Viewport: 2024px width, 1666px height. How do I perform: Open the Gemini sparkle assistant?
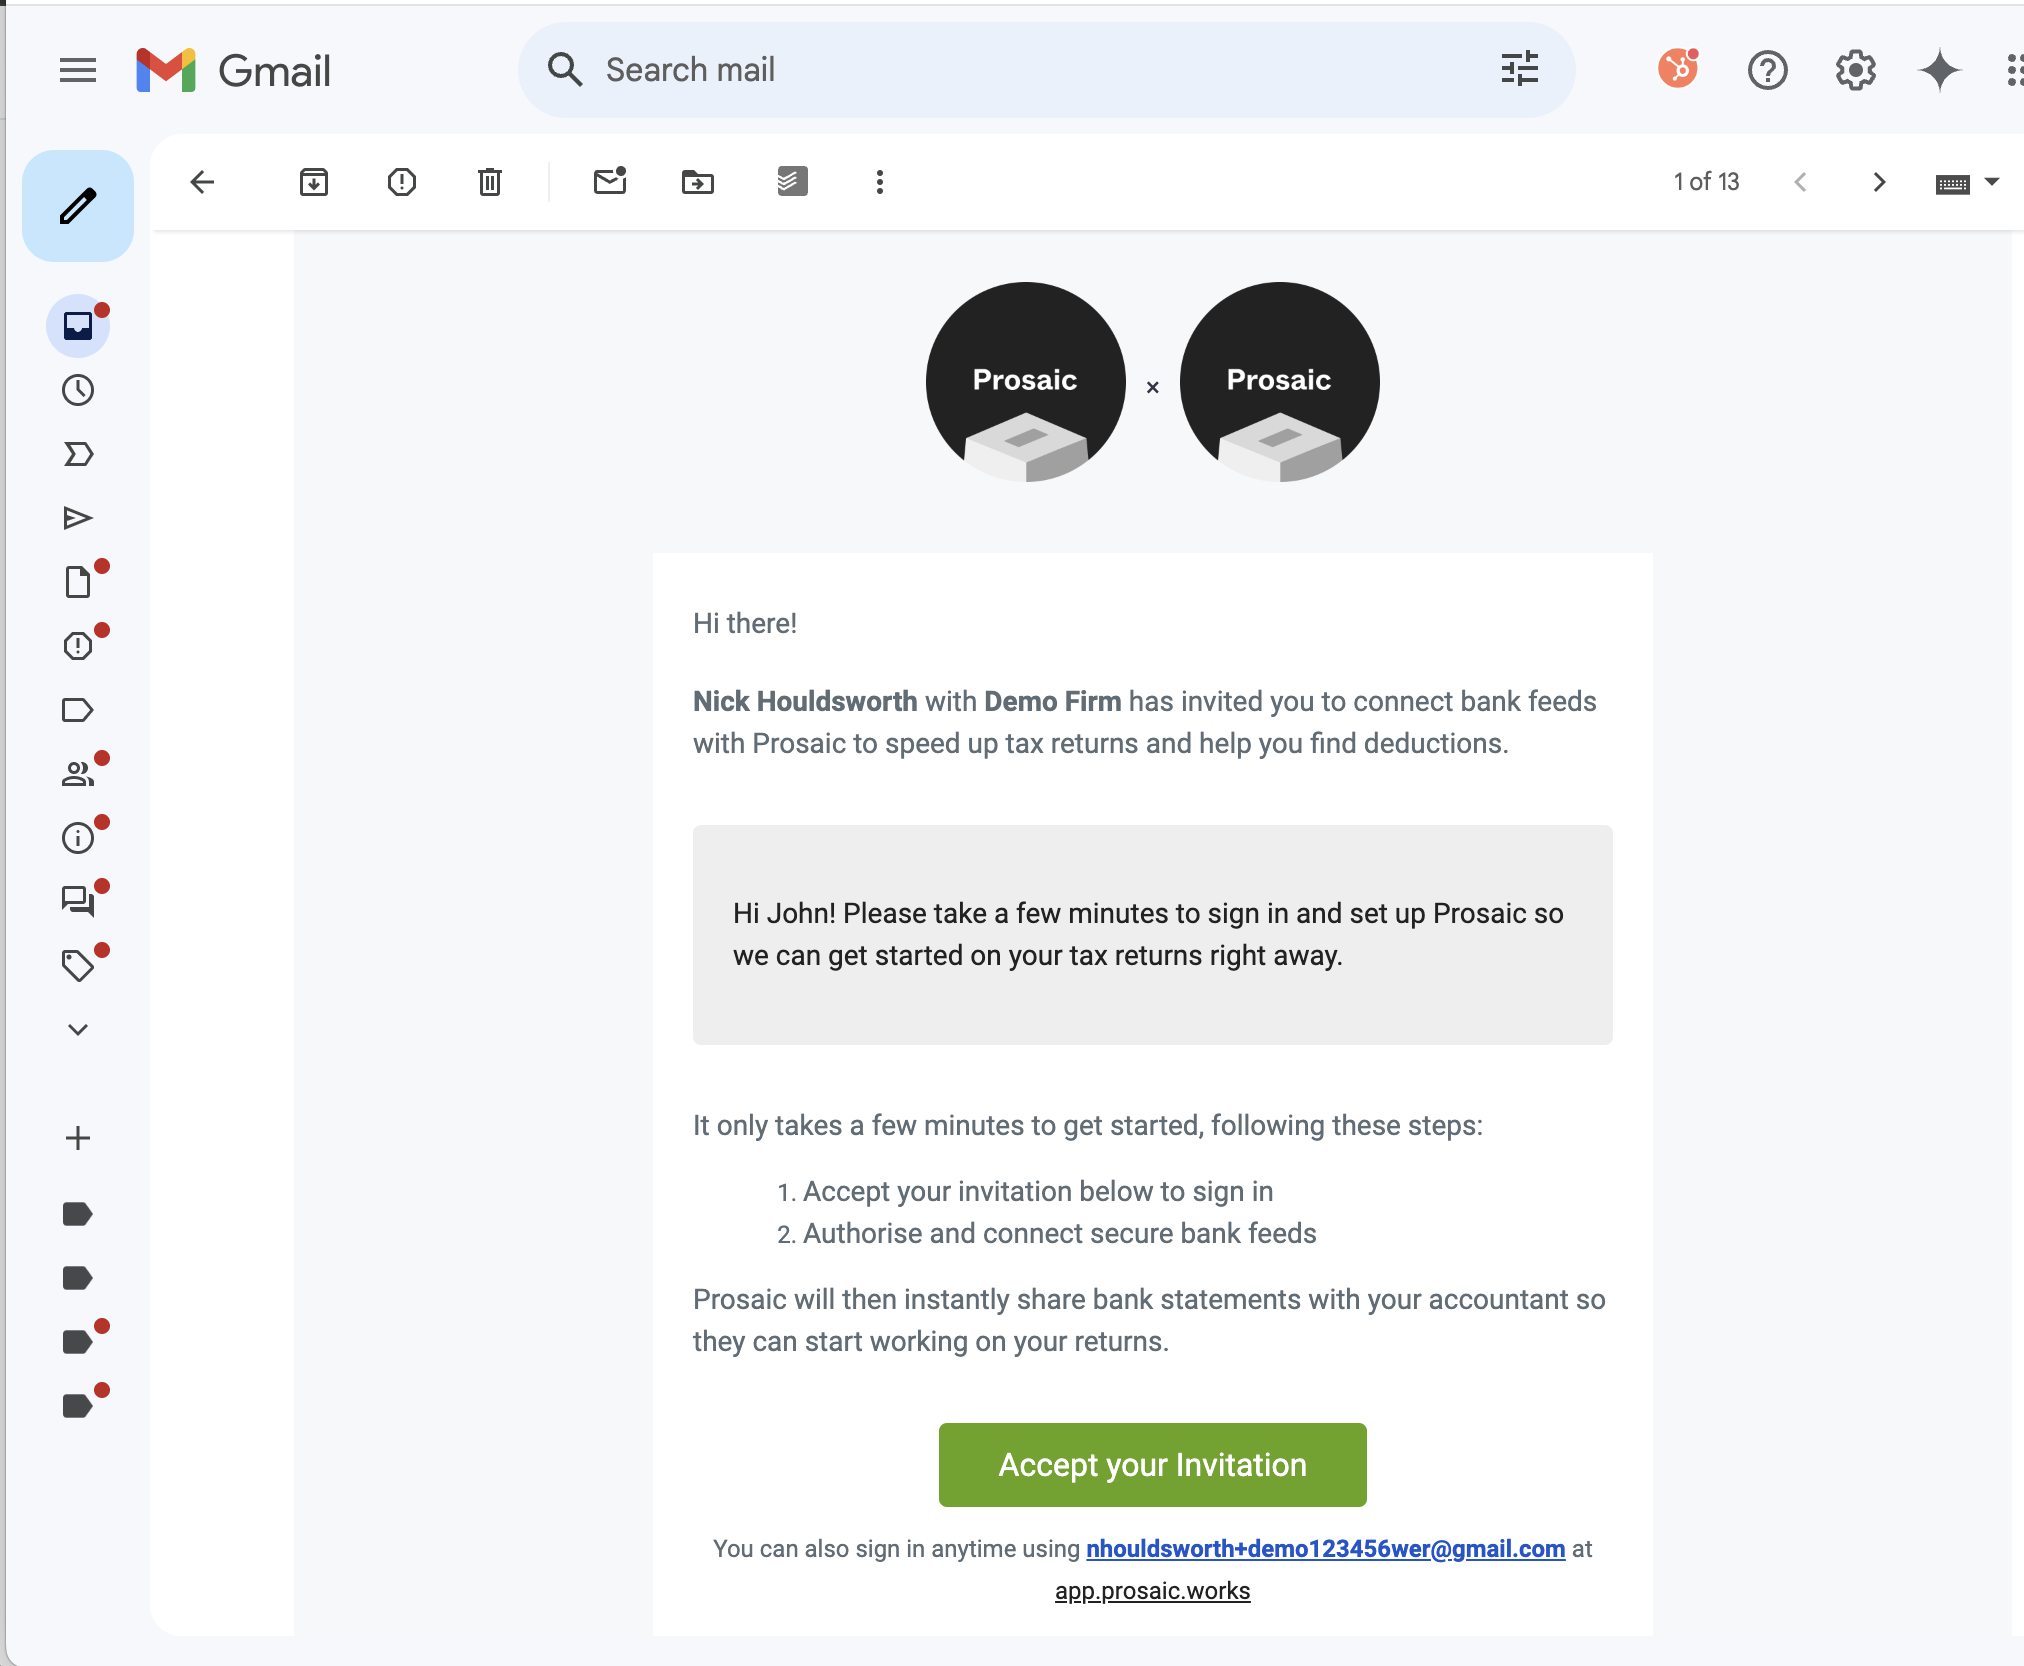[x=1940, y=70]
